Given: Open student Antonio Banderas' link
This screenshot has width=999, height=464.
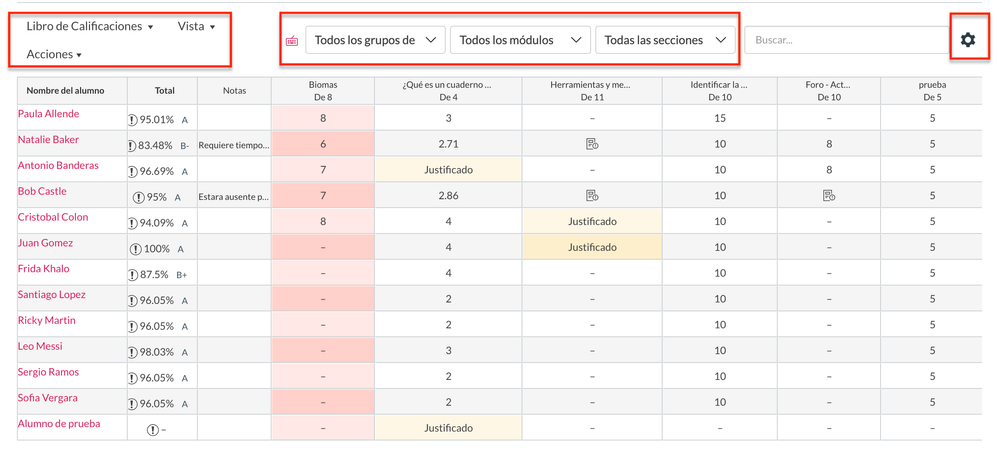Looking at the screenshot, I should pos(58,166).
